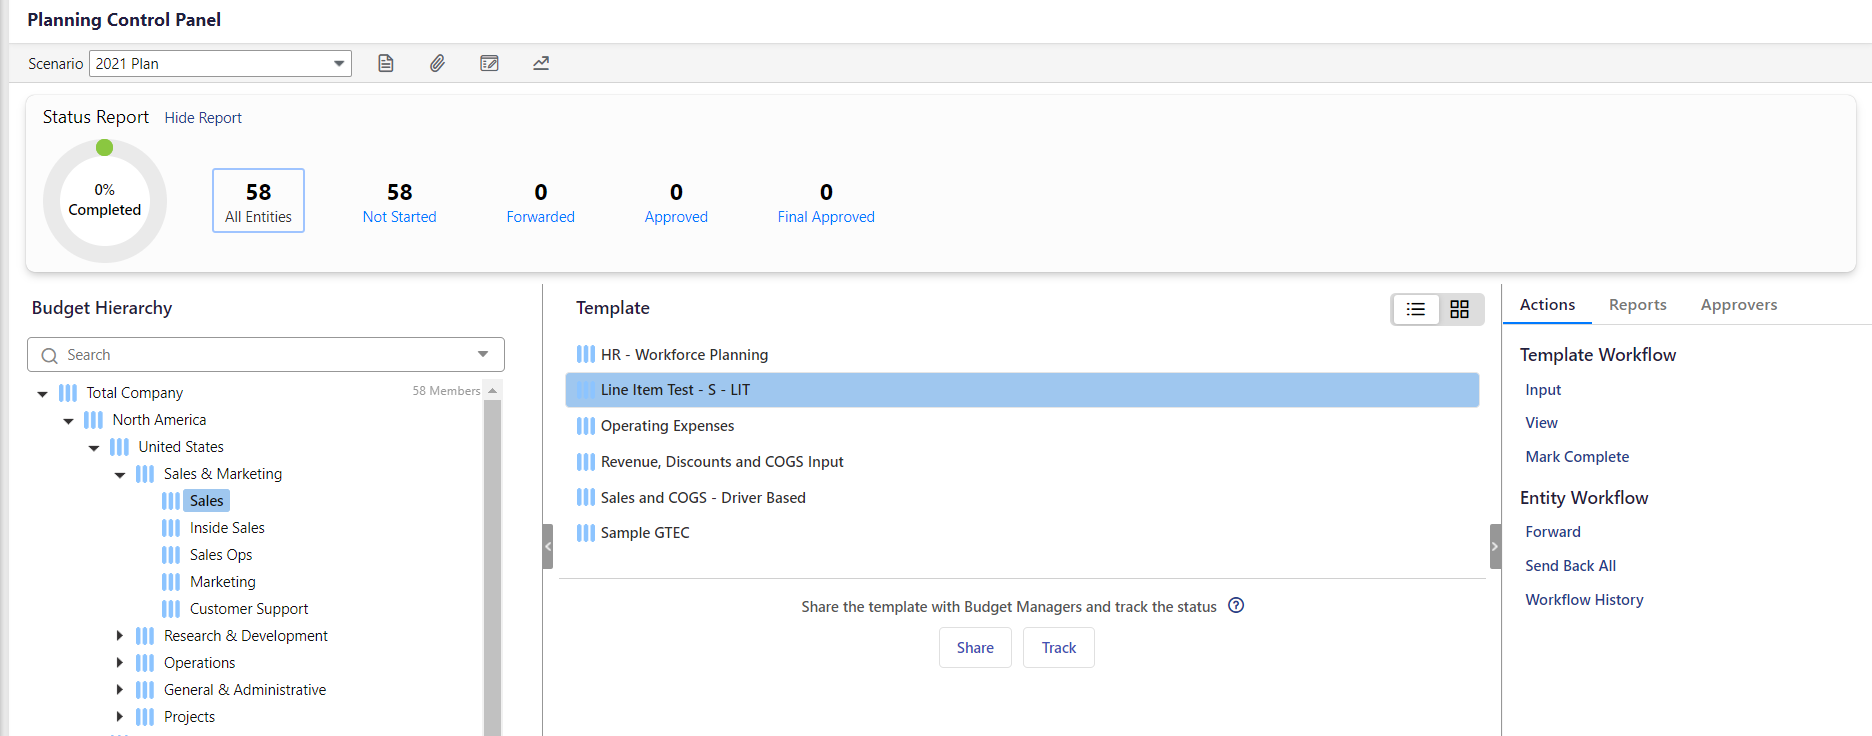The height and width of the screenshot is (736, 1872).
Task: Select the Sales entity in hierarchy
Action: (x=206, y=501)
